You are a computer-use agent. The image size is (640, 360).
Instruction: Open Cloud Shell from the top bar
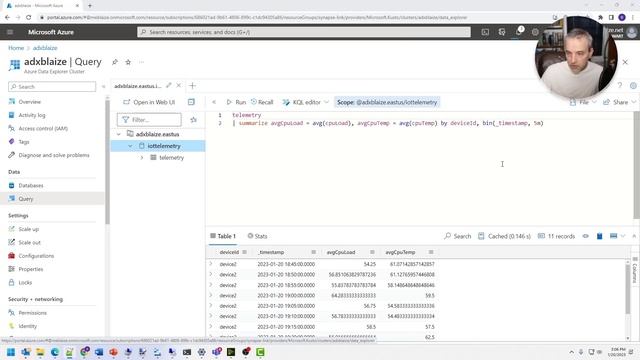[485, 32]
